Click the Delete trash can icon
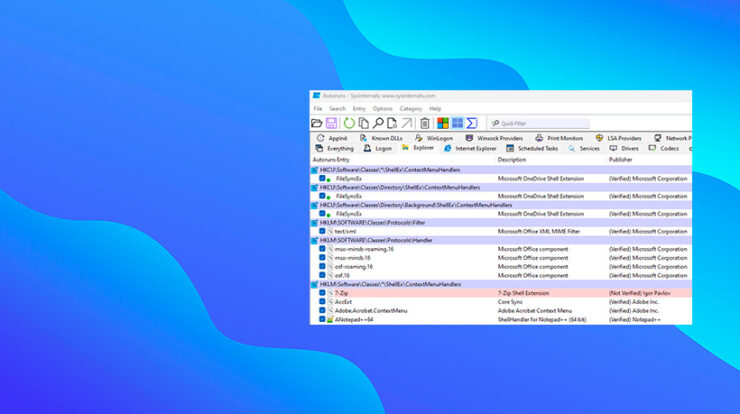The height and width of the screenshot is (414, 740). 425,123
